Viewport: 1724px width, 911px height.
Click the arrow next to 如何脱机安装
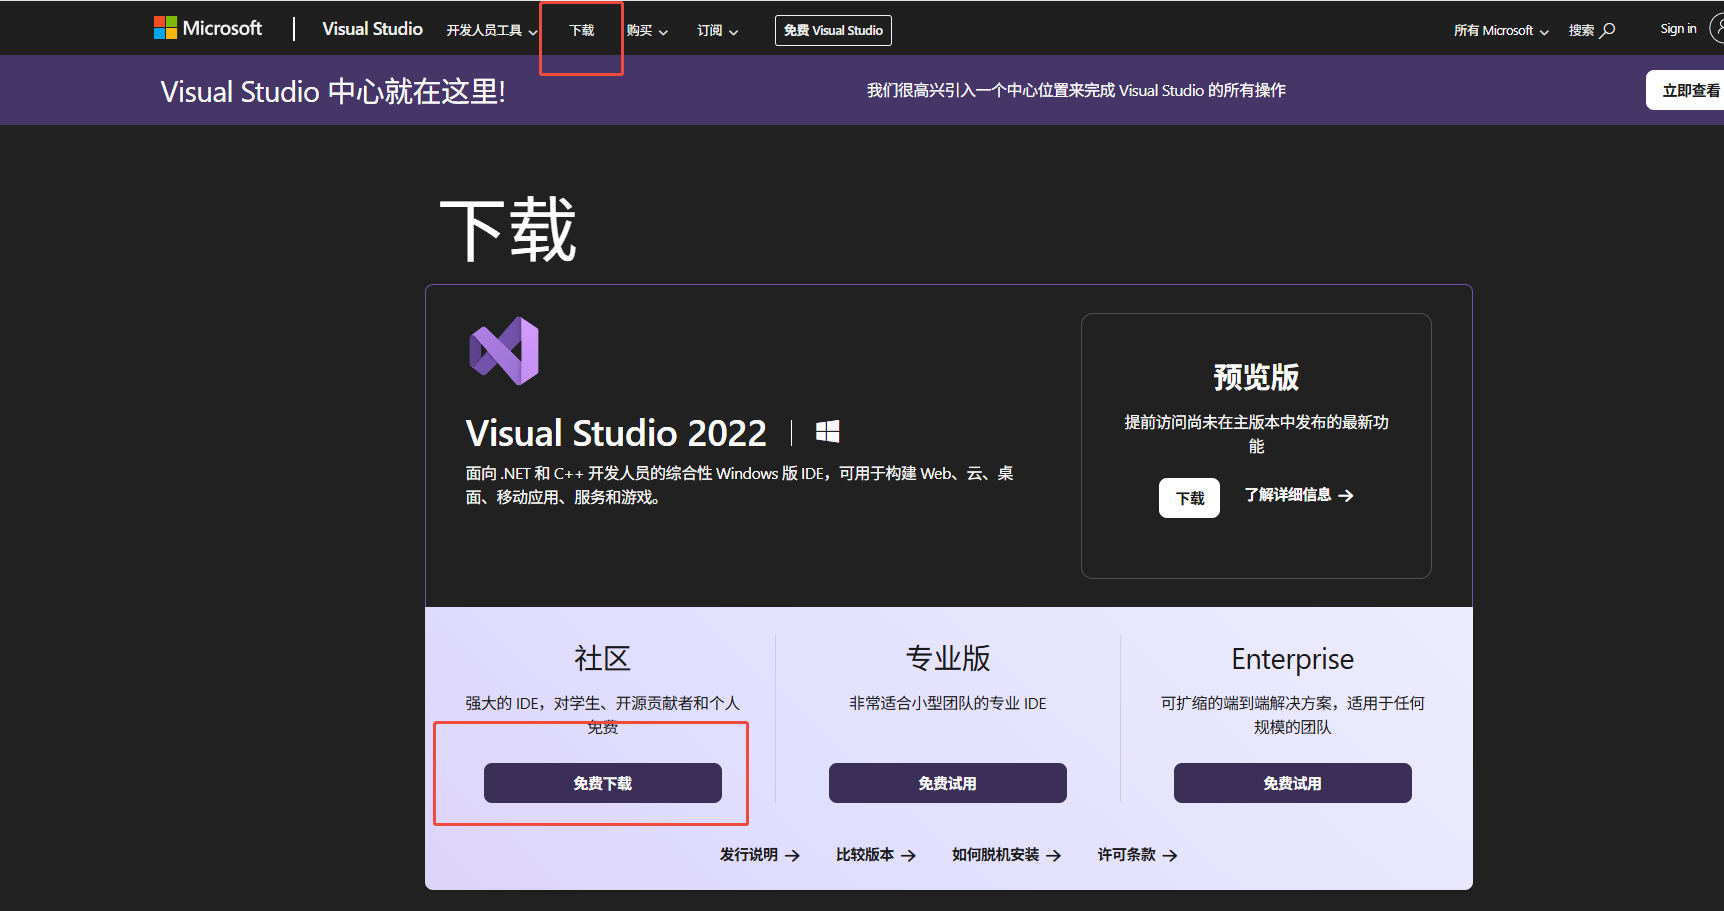(1053, 855)
